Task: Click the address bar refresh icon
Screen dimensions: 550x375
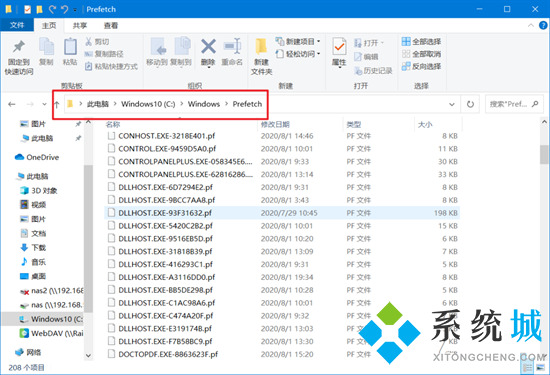Action: point(470,104)
